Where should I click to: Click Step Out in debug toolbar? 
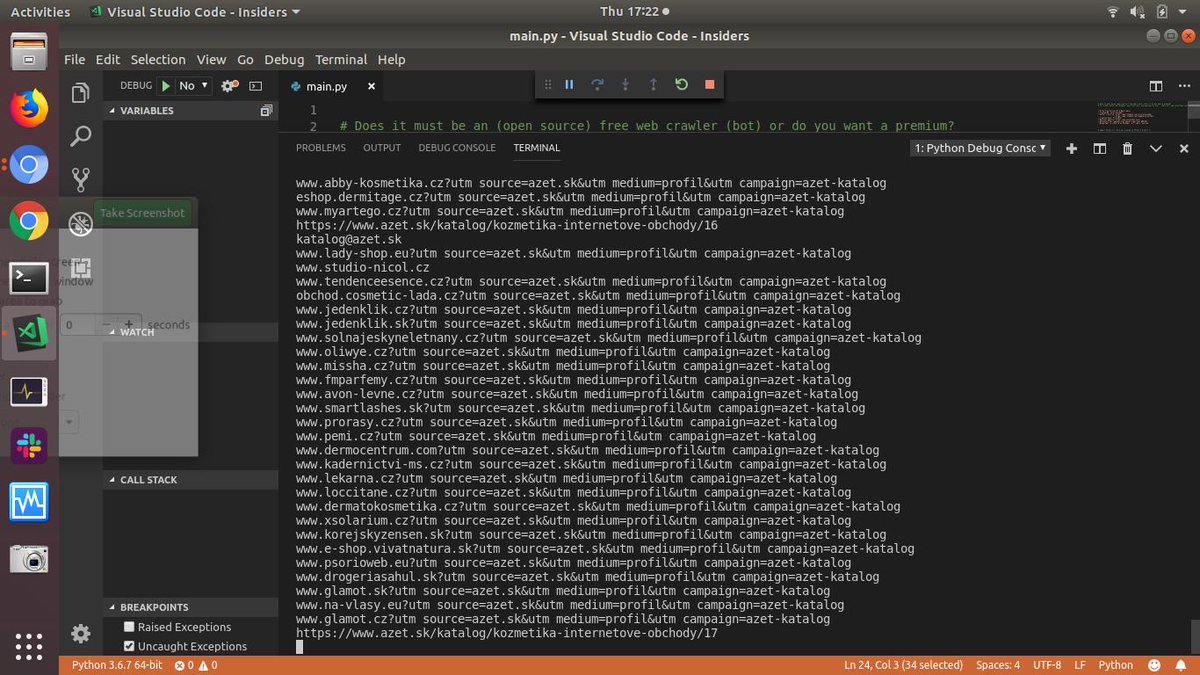[653, 85]
